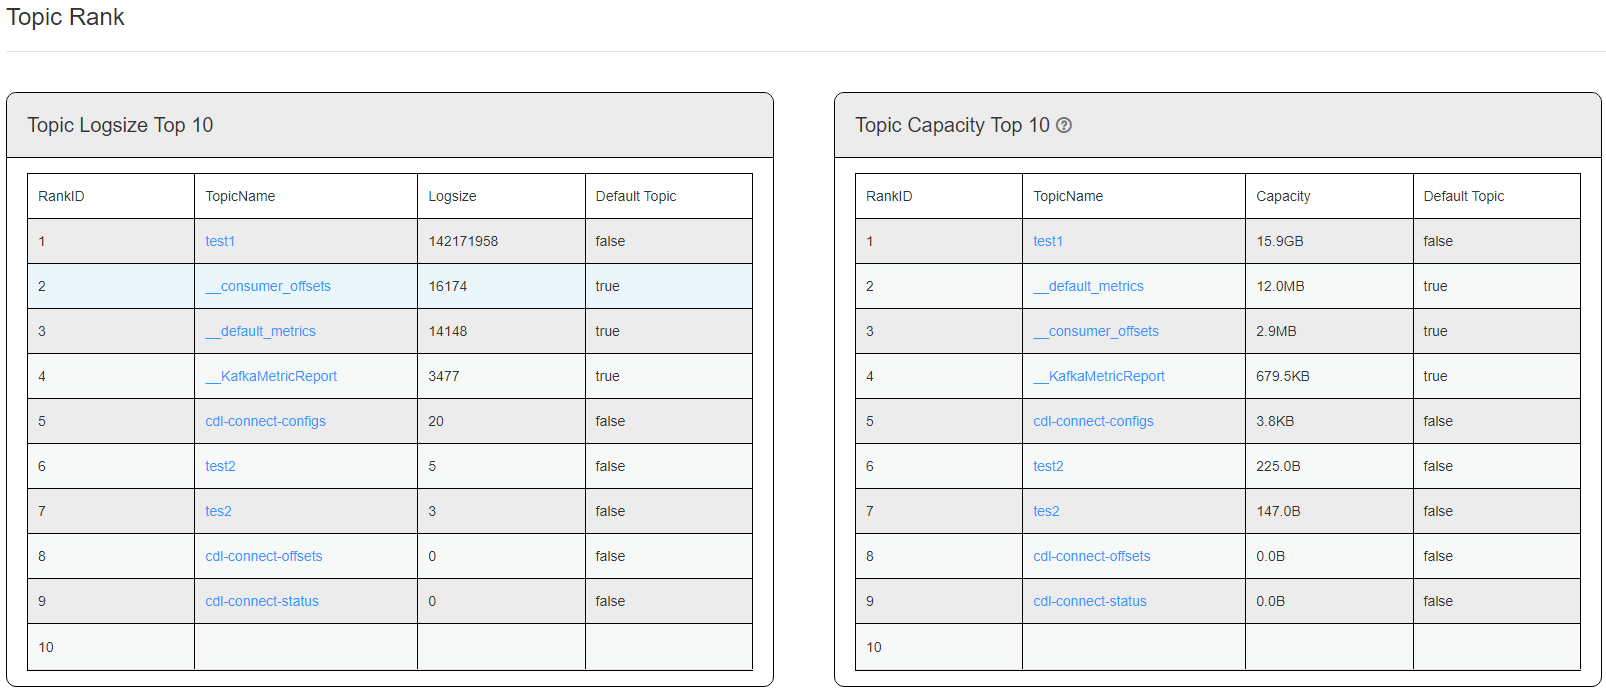
Task: Open cdl-connect-status in Capacity table
Action: 1090,601
